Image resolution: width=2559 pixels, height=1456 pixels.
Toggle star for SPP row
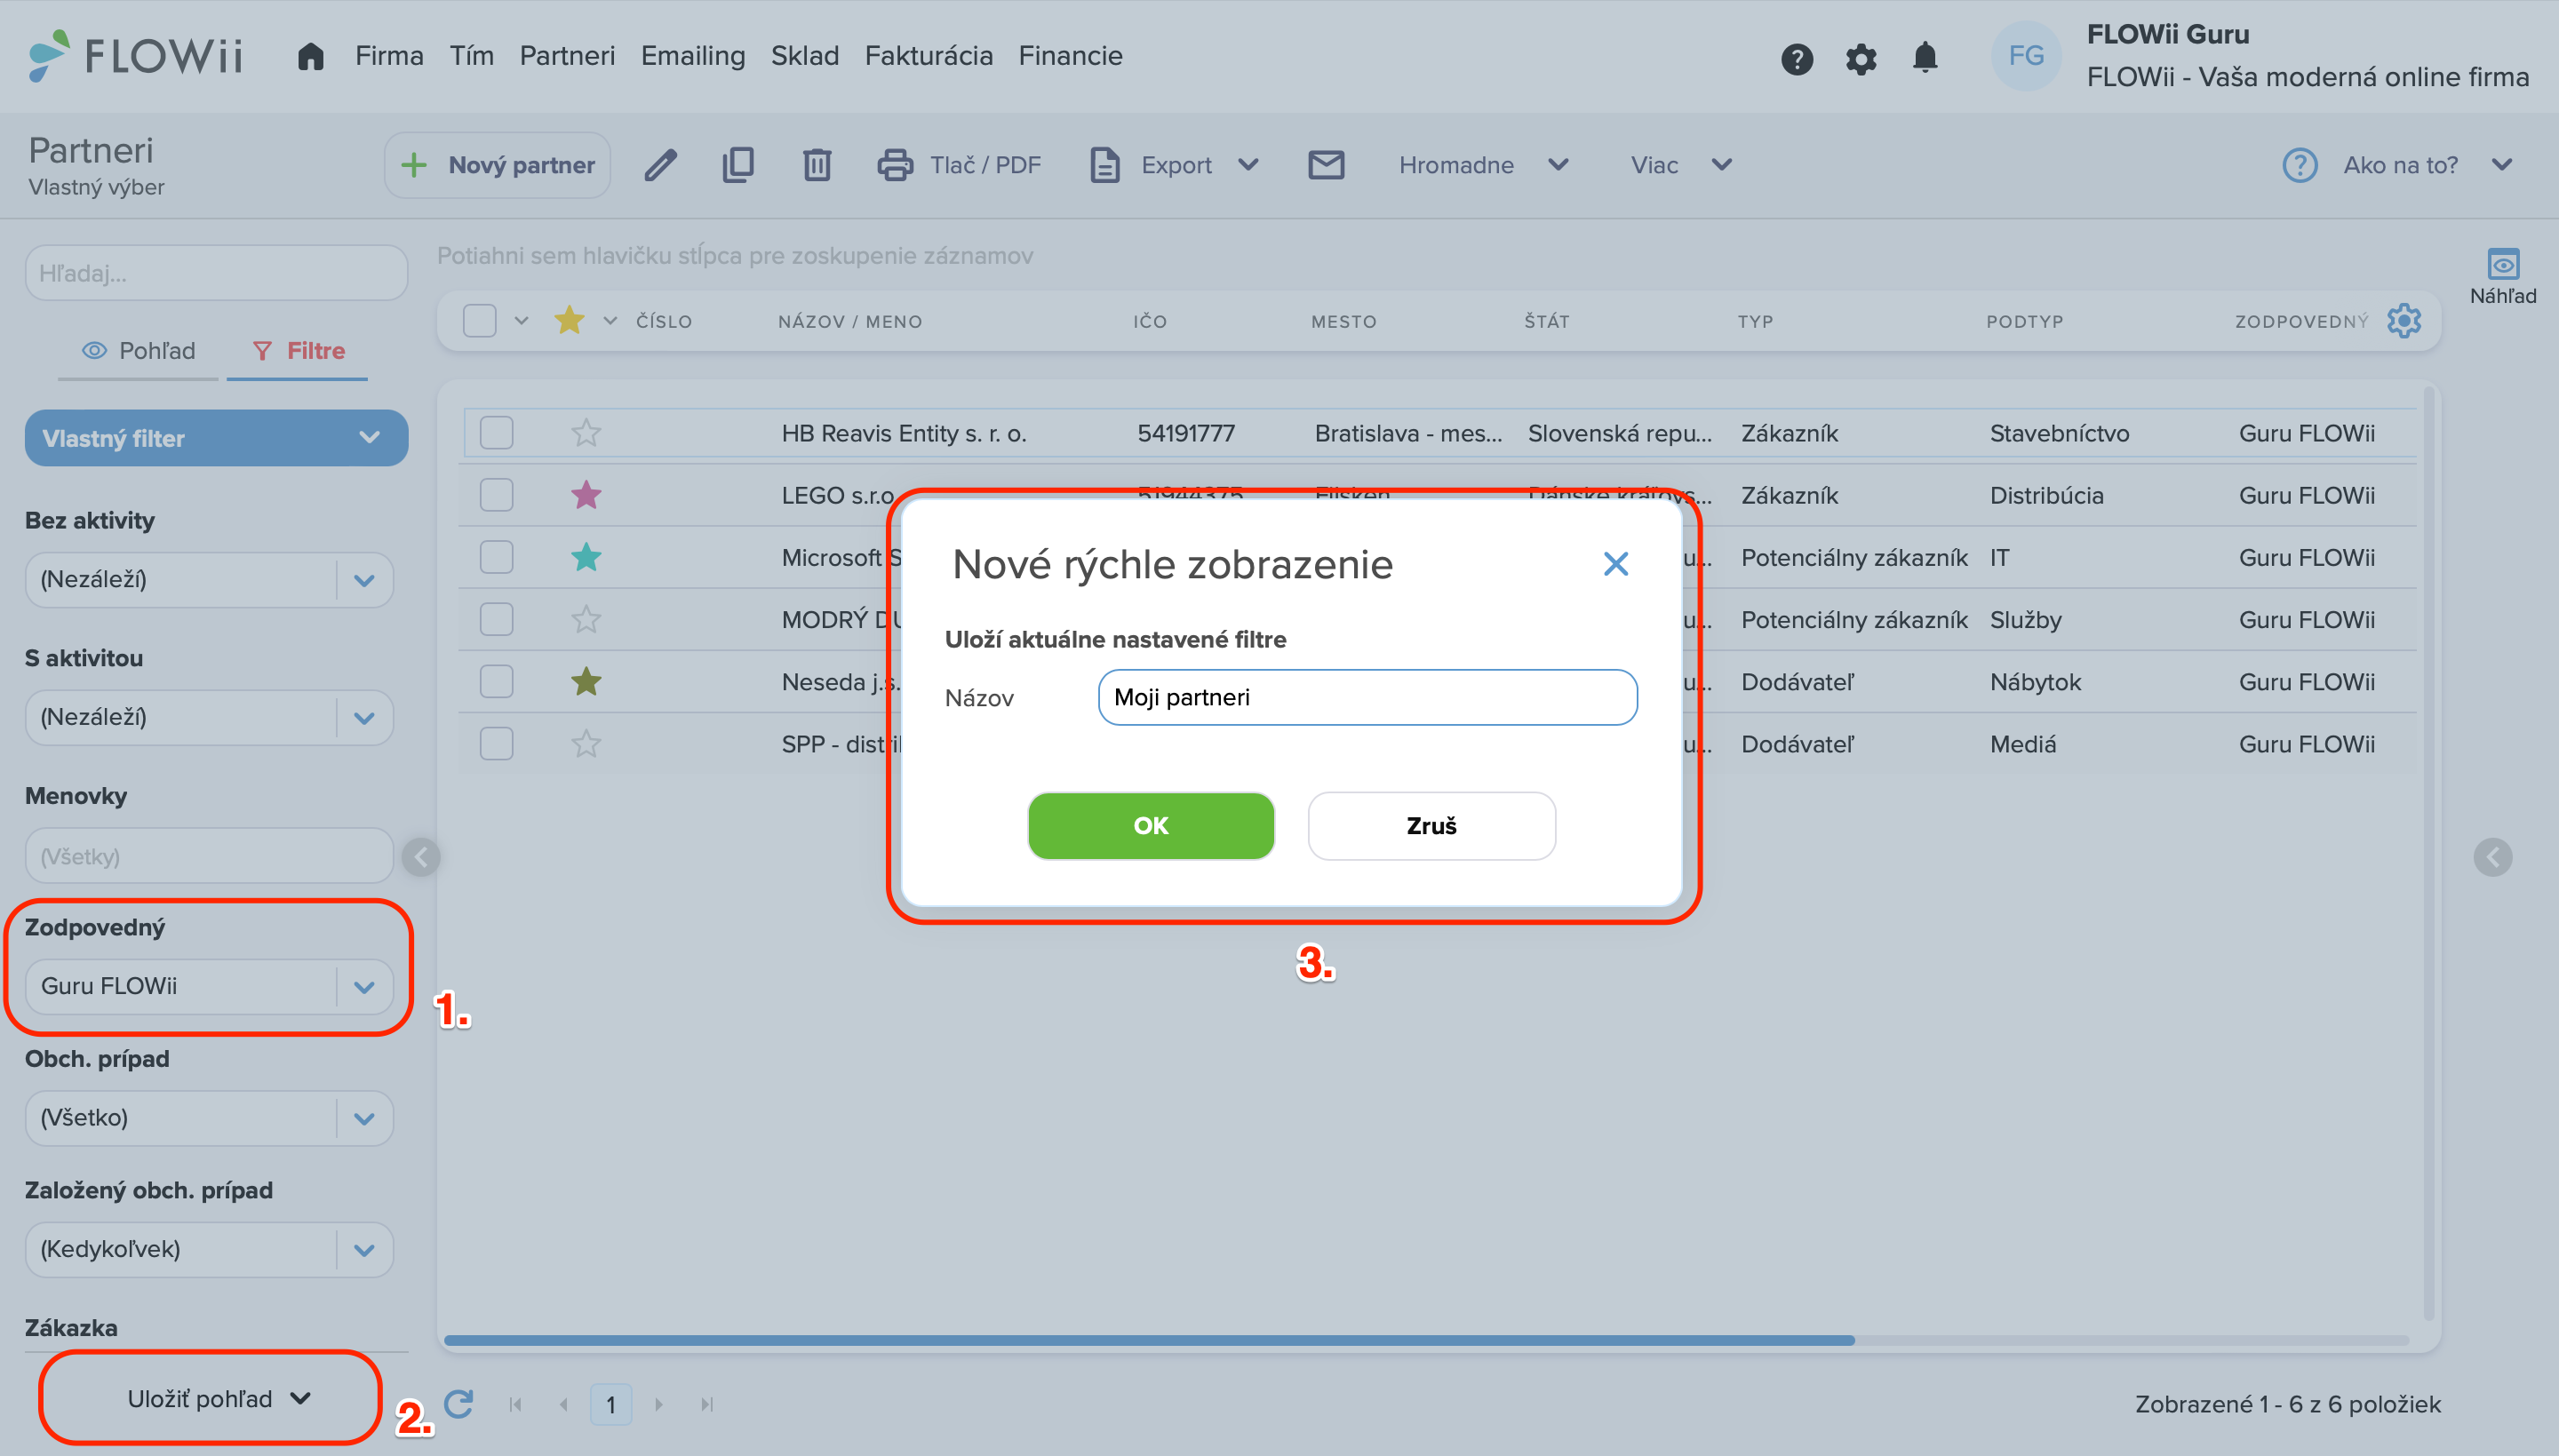tap(586, 744)
